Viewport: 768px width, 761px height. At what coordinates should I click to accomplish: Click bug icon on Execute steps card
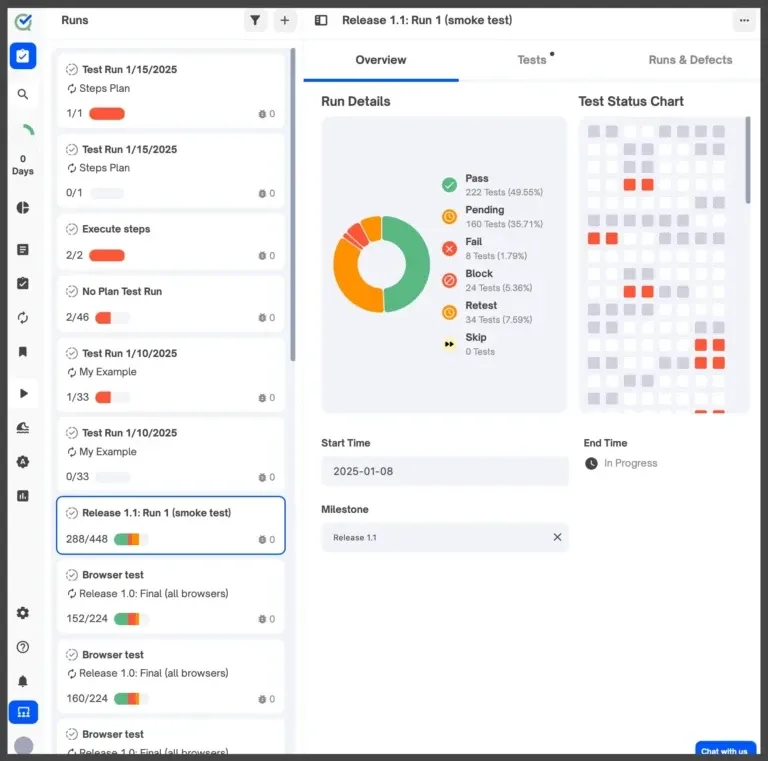pyautogui.click(x=262, y=256)
